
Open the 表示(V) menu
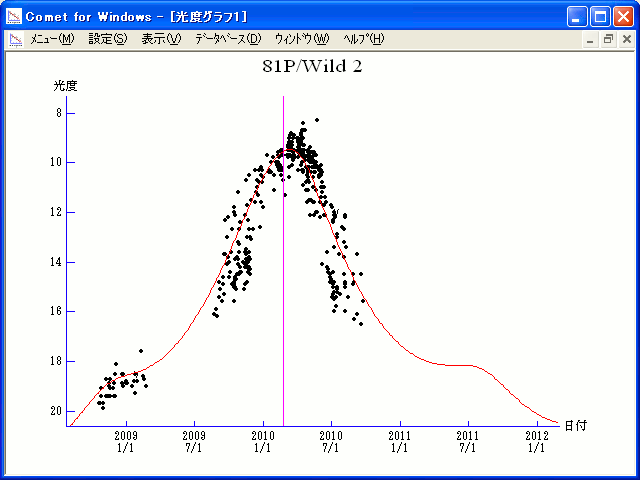(161, 39)
